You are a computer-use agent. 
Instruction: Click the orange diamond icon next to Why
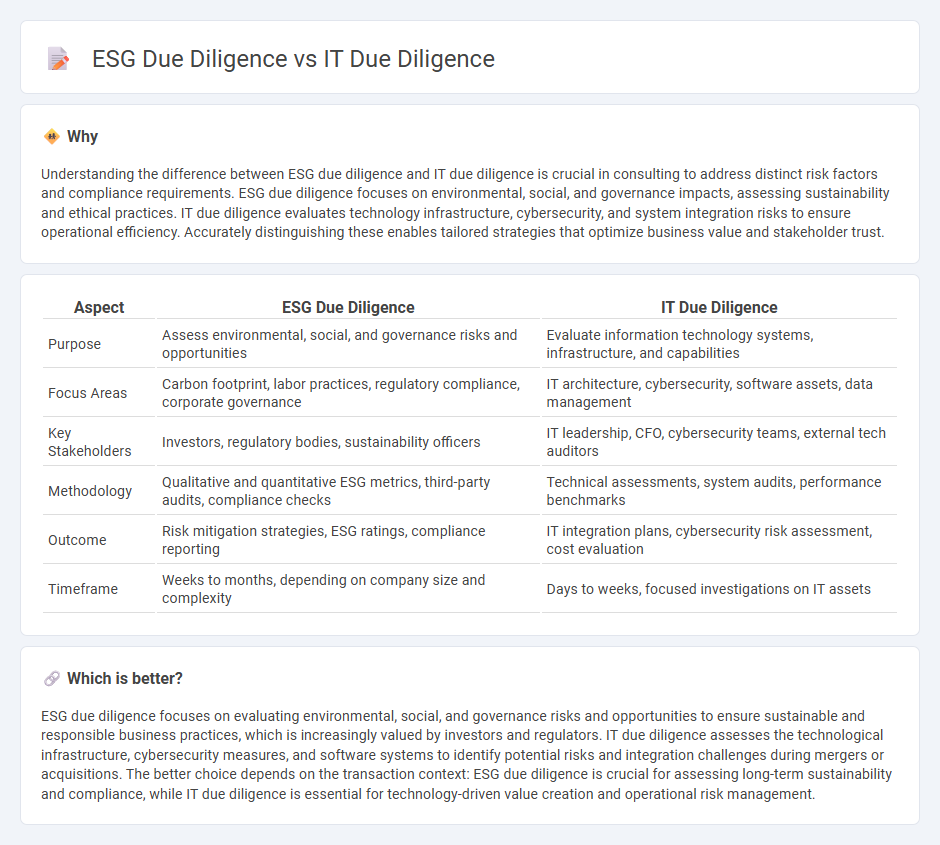pos(52,137)
